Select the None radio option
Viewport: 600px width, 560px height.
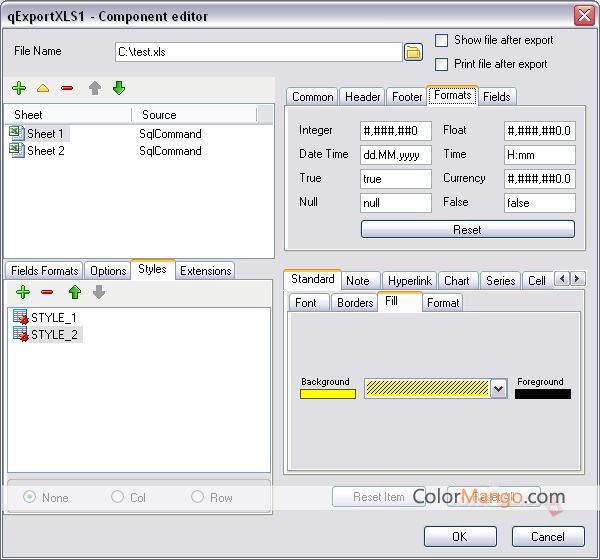click(x=29, y=497)
